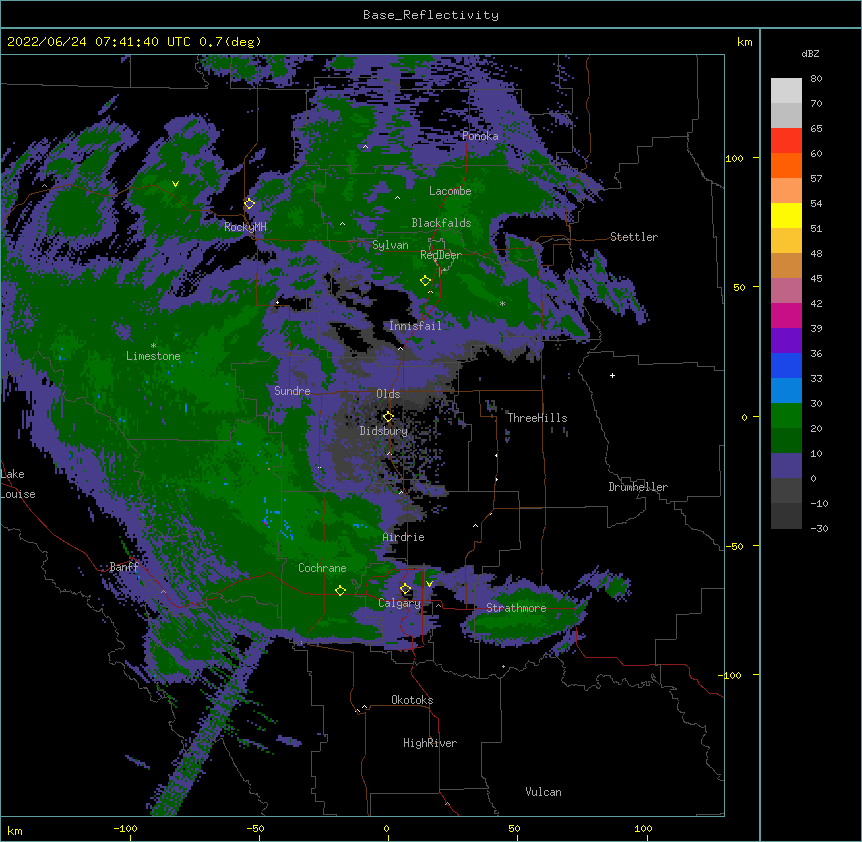Pick the red 60-65 dBZ legend swatch
The height and width of the screenshot is (842, 862).
(x=786, y=141)
